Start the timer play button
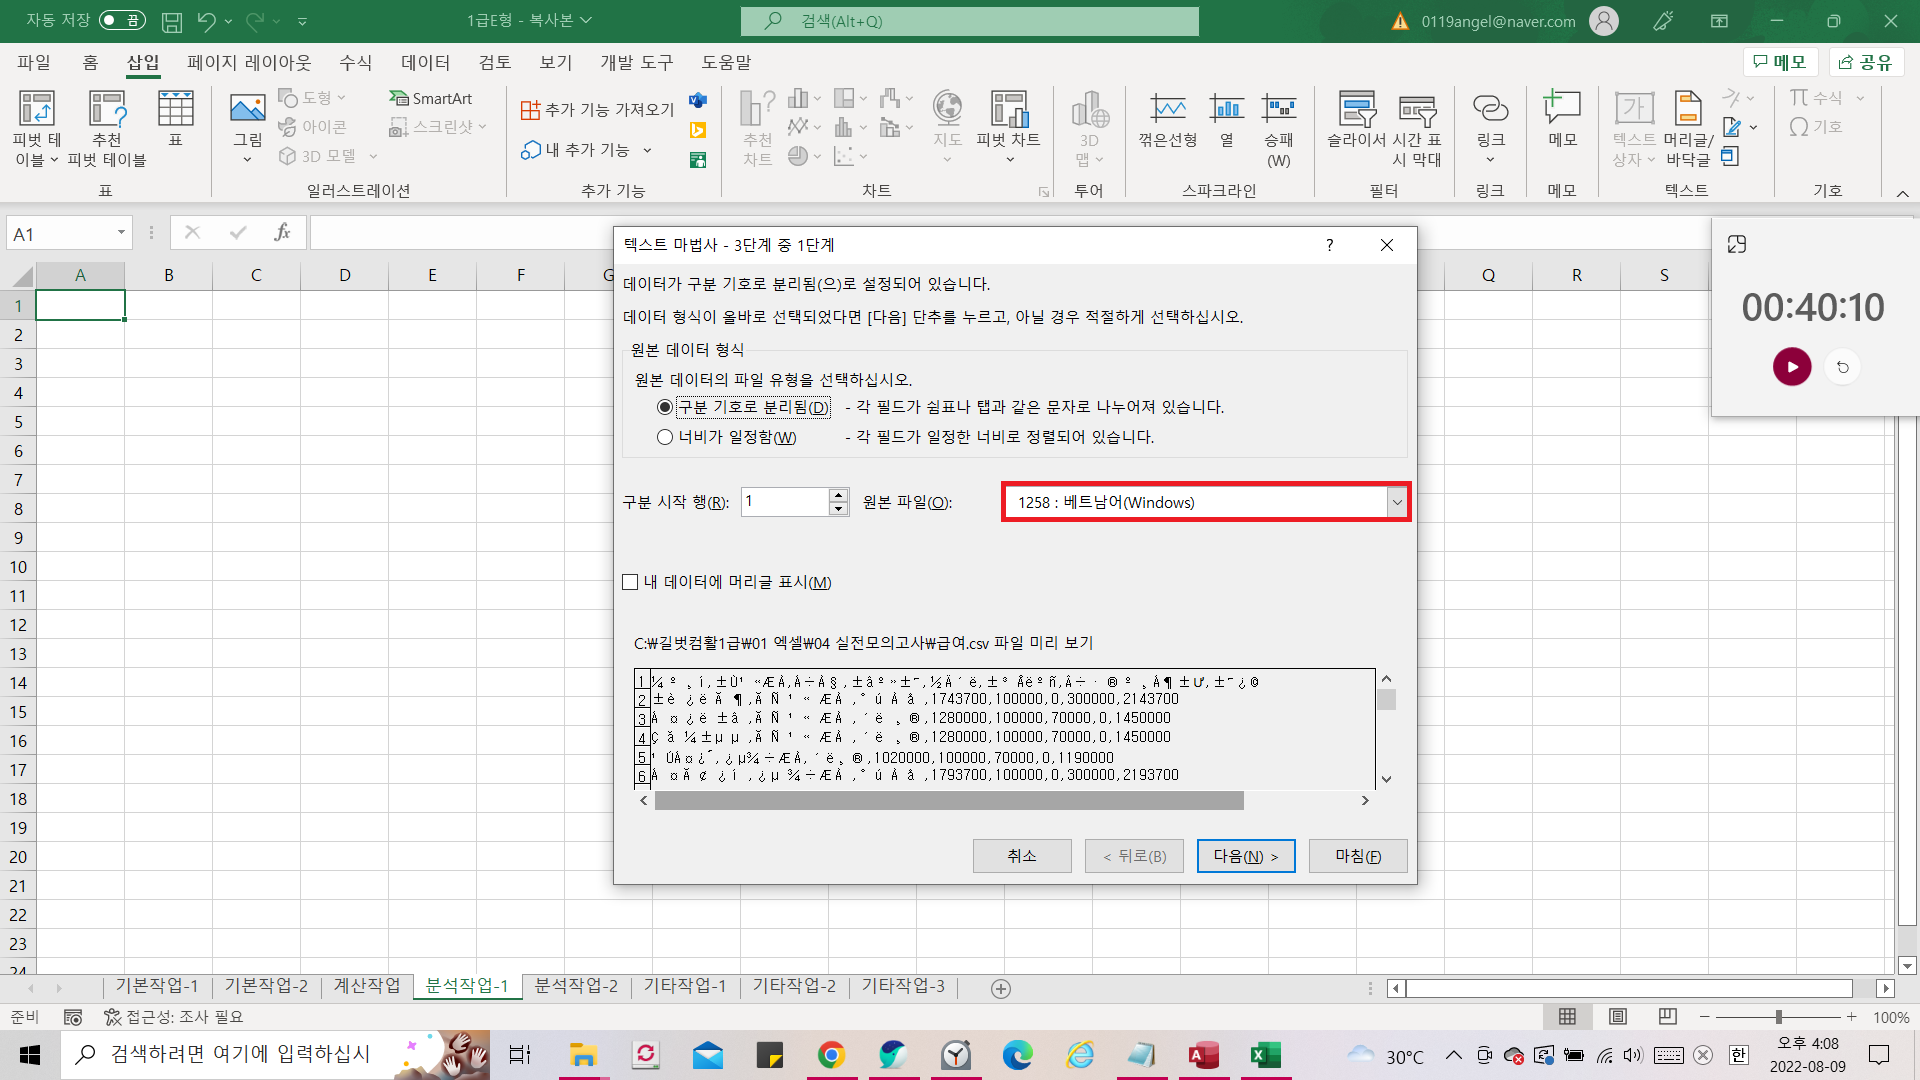1920x1080 pixels. tap(1791, 367)
